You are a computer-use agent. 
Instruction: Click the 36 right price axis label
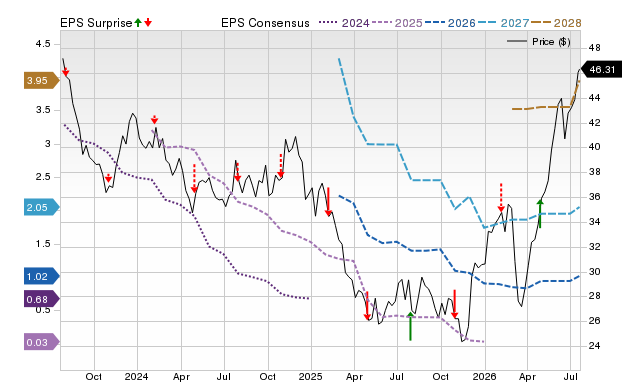click(x=595, y=197)
